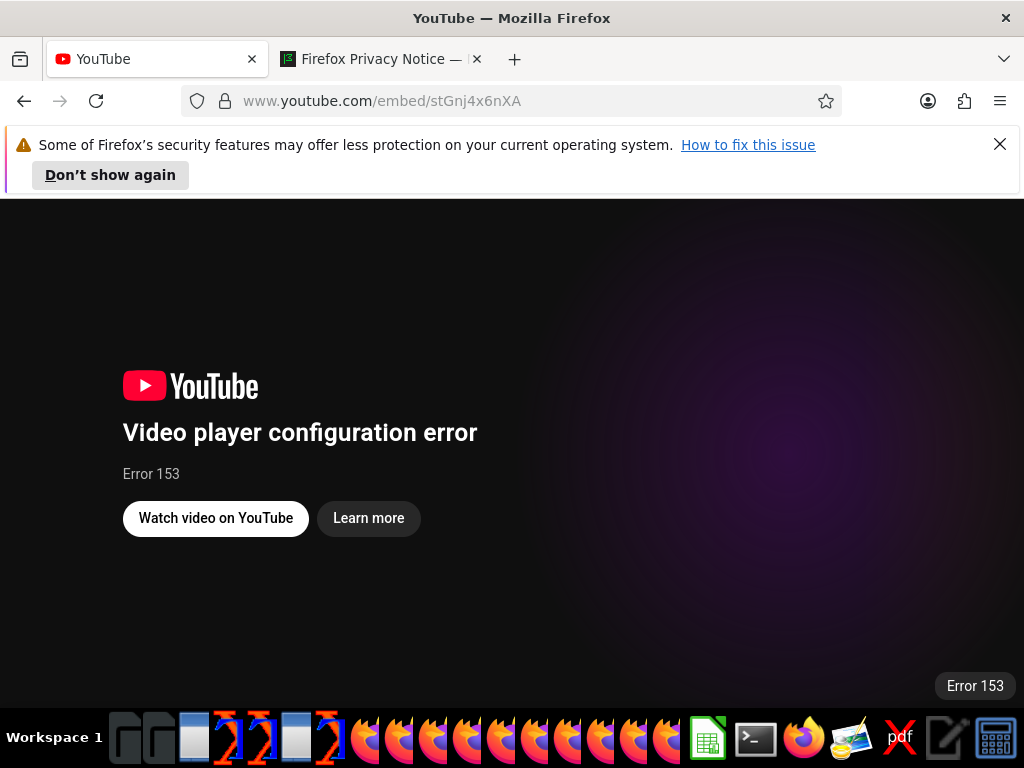This screenshot has width=1024, height=768.
Task: Click the Error 153 badge at bottom right
Action: point(975,686)
